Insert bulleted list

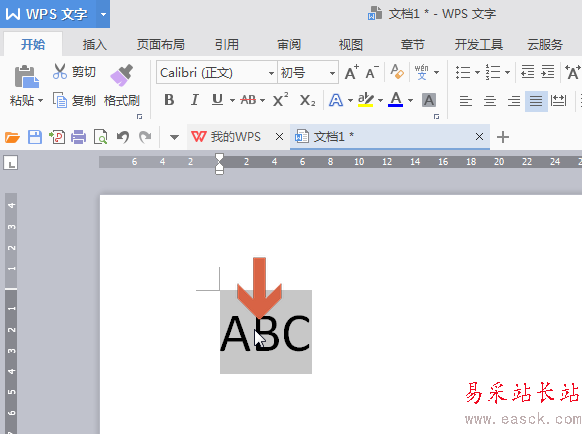(463, 72)
